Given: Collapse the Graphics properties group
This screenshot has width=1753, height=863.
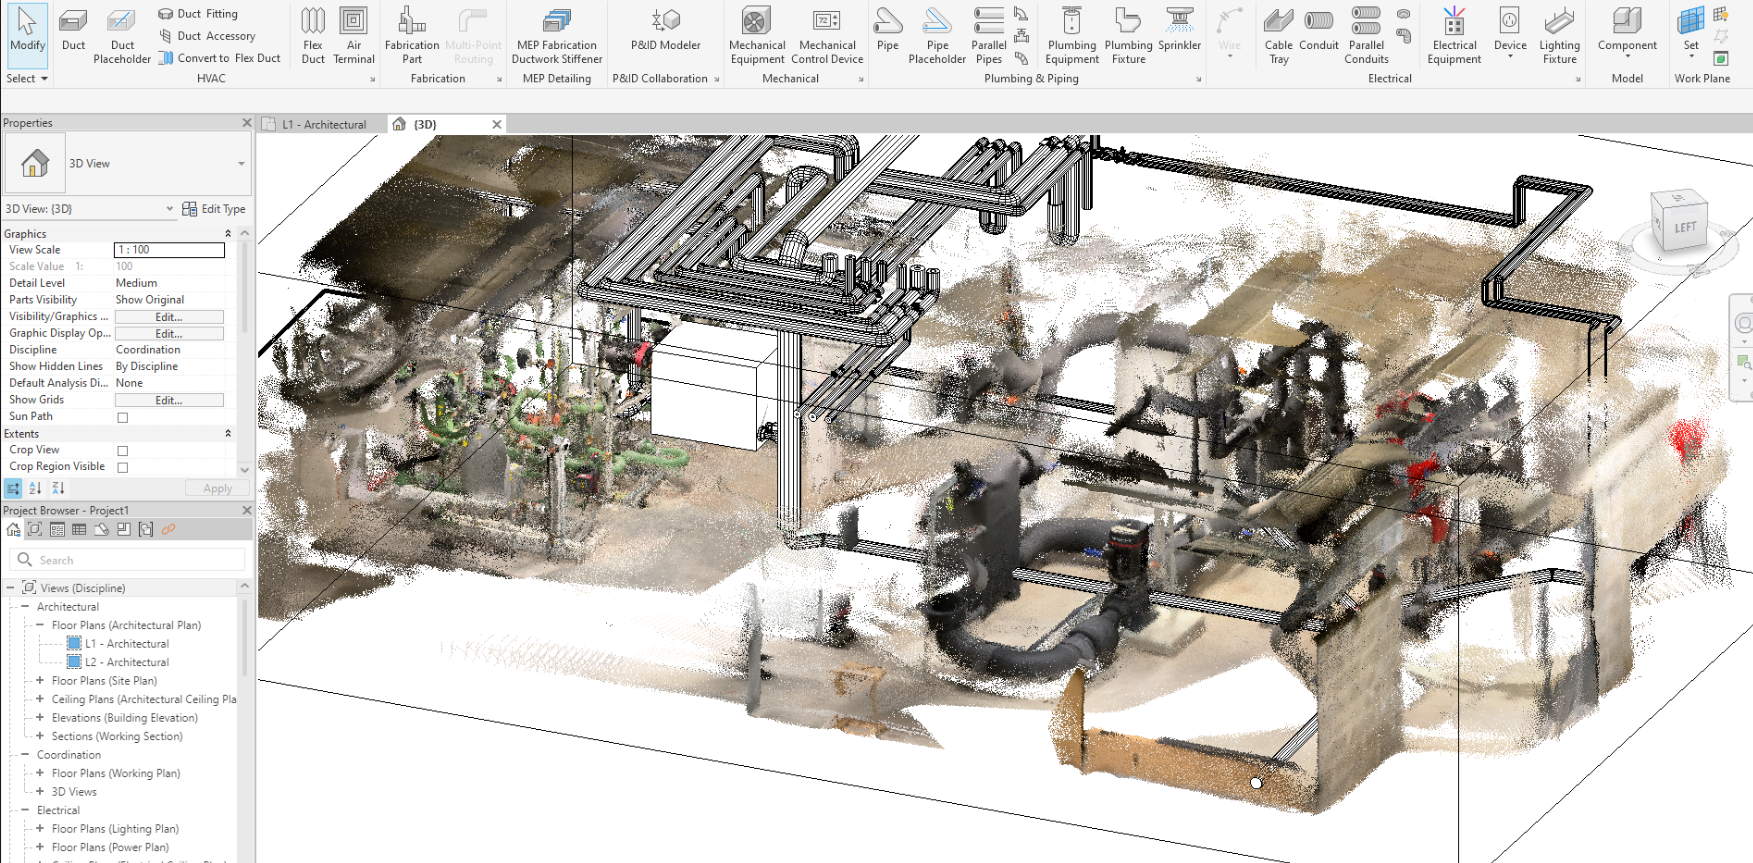Looking at the screenshot, I should click(228, 234).
